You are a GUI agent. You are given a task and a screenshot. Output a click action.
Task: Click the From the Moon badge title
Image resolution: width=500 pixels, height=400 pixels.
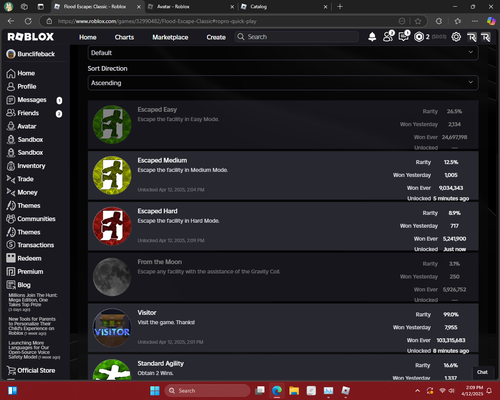tap(160, 262)
